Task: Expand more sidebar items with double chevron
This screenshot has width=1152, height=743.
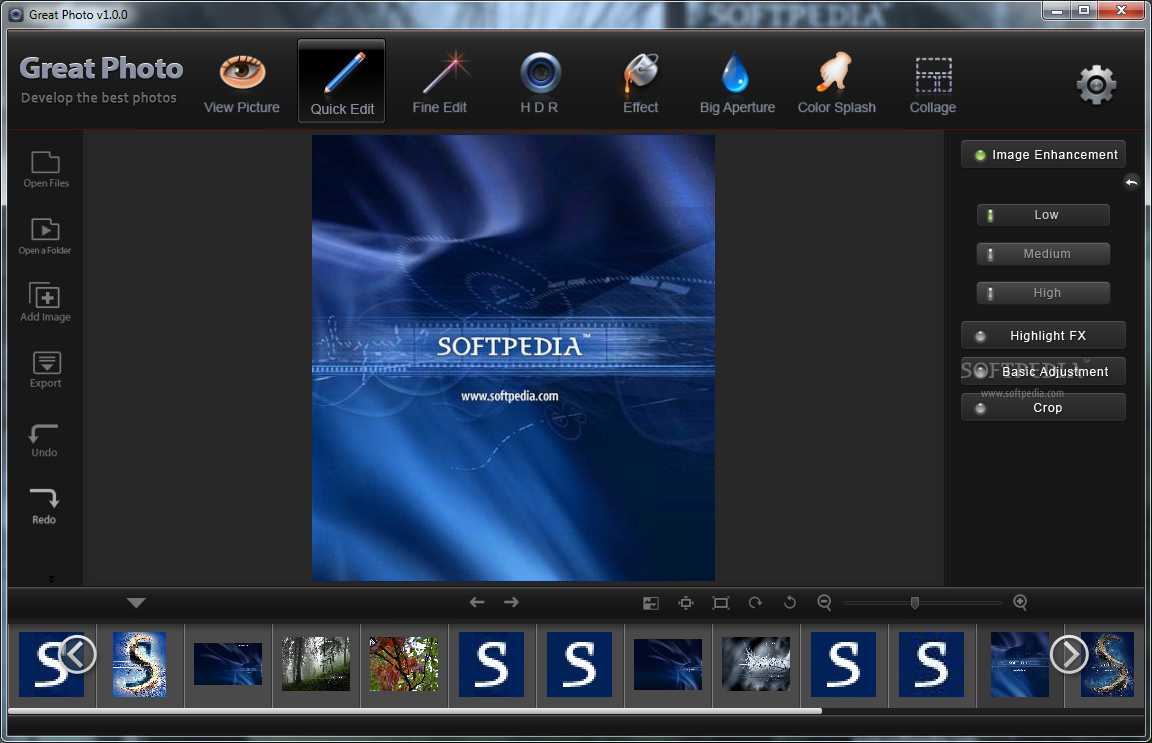Action: pyautogui.click(x=51, y=578)
